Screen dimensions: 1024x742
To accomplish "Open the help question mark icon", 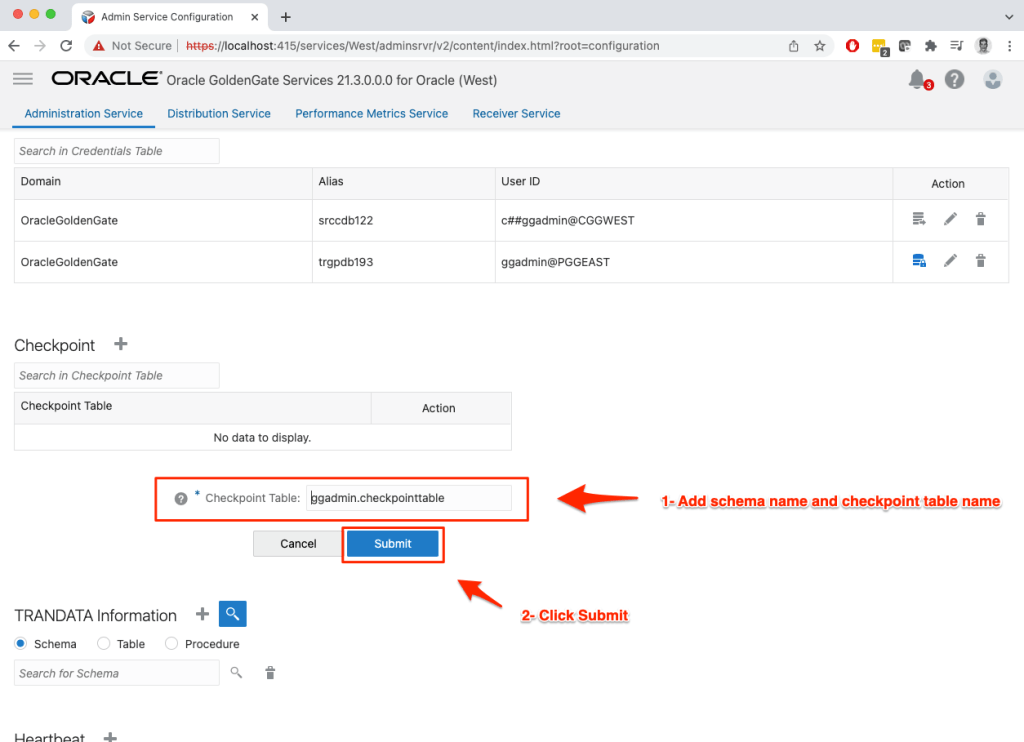I will (x=955, y=80).
